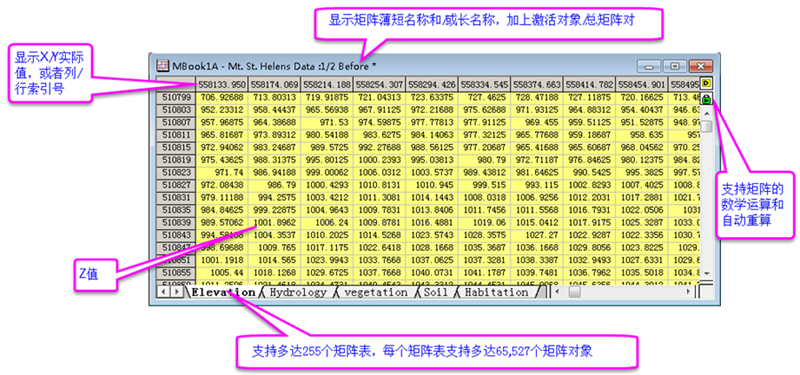Click the cell with value 1010.945
Viewport: 800px width, 375px height.
point(432,185)
